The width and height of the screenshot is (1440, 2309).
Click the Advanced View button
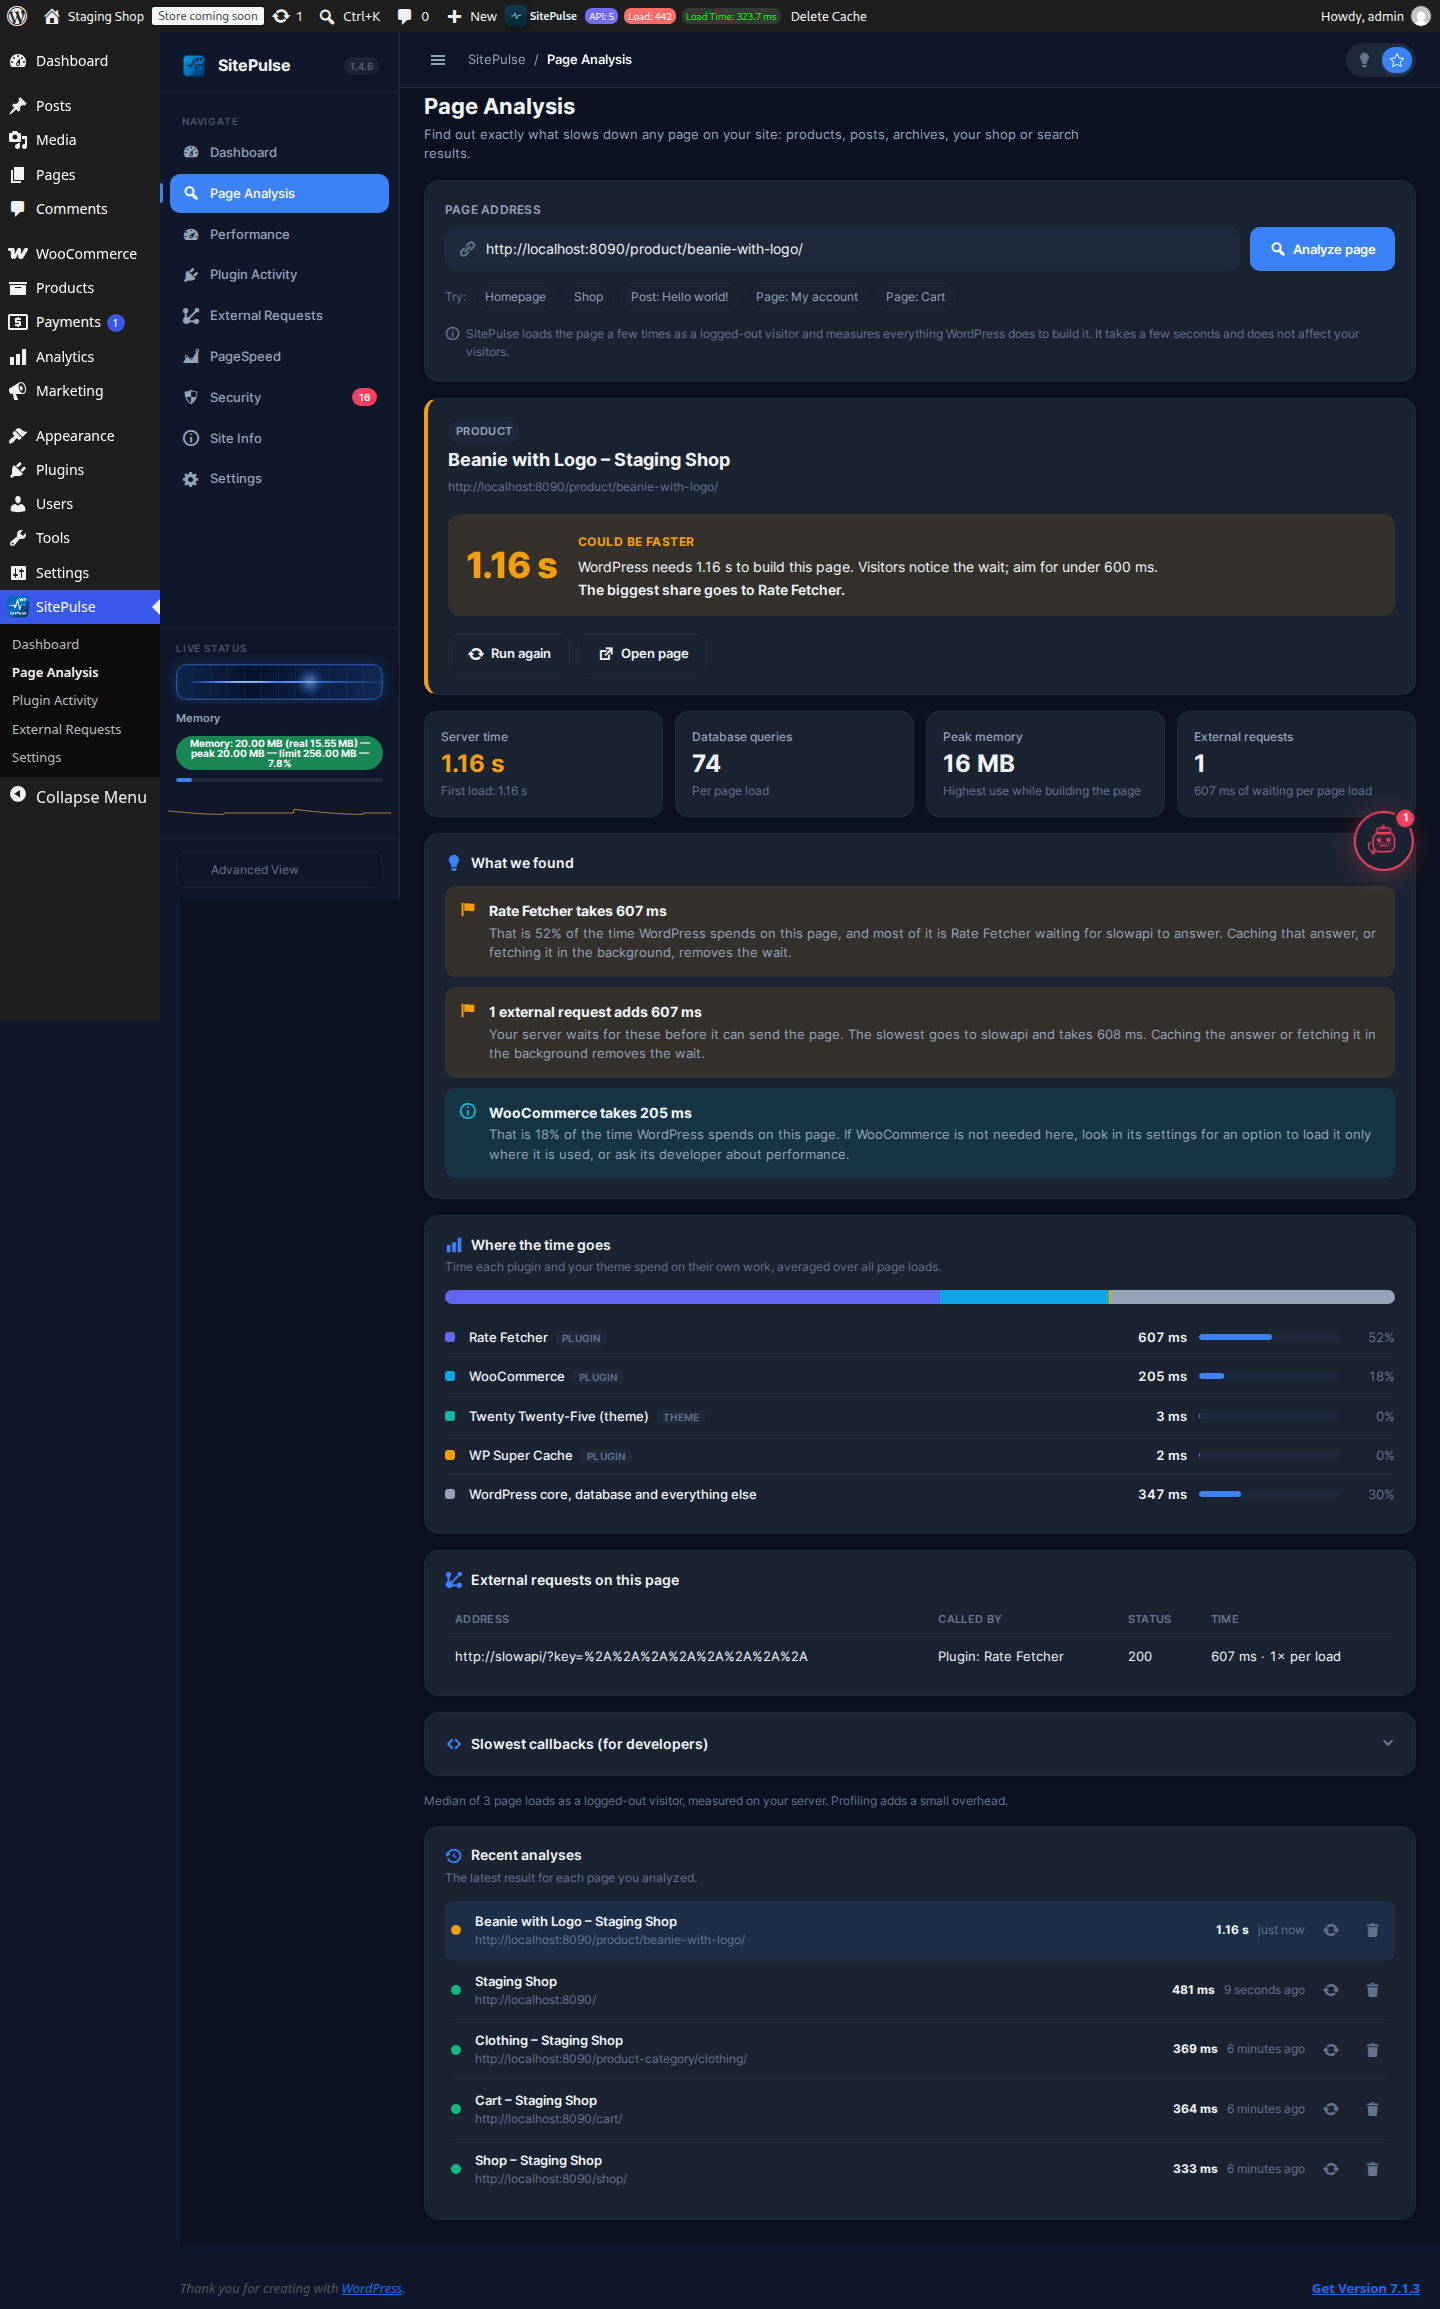tap(279, 870)
